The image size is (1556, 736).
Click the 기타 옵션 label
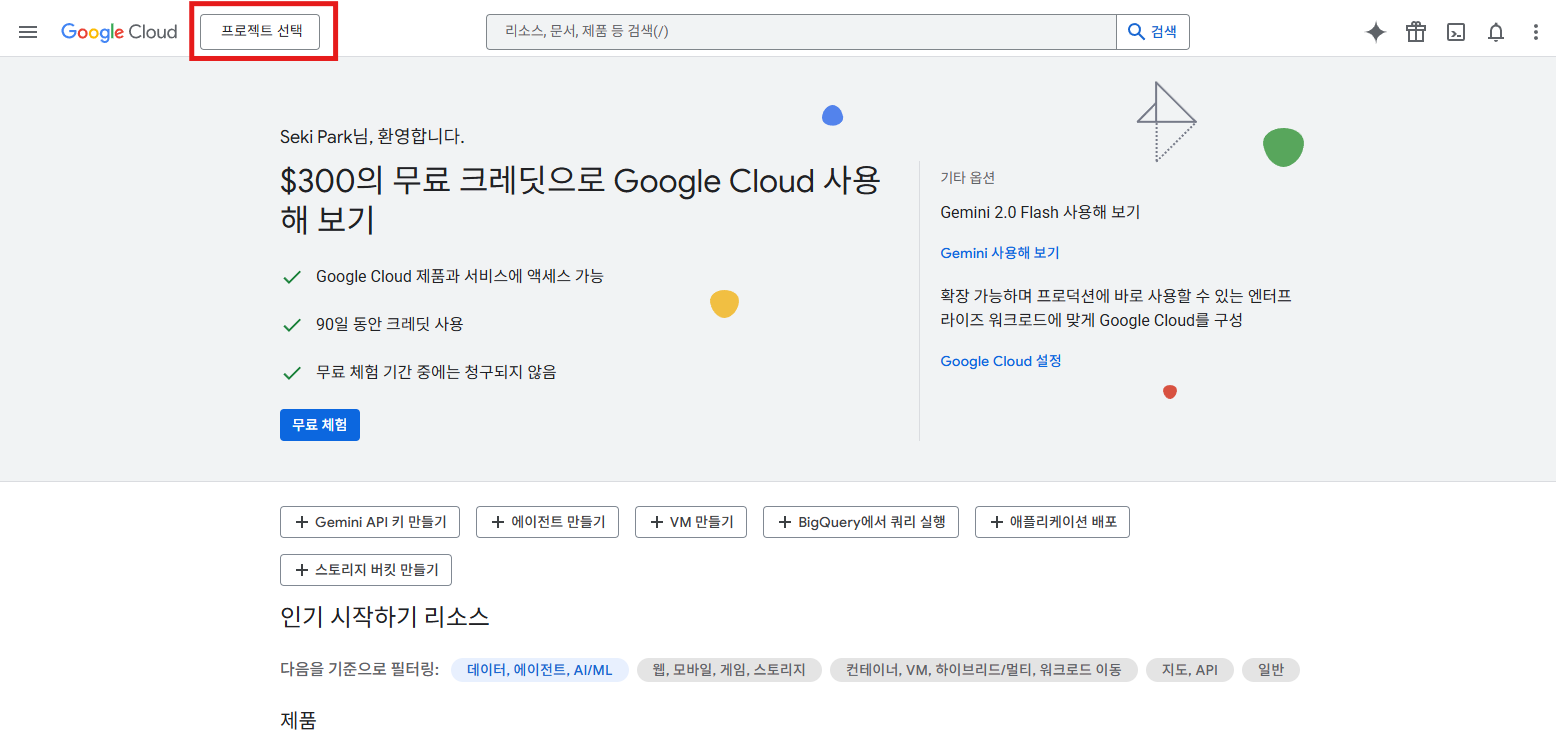[x=968, y=178]
